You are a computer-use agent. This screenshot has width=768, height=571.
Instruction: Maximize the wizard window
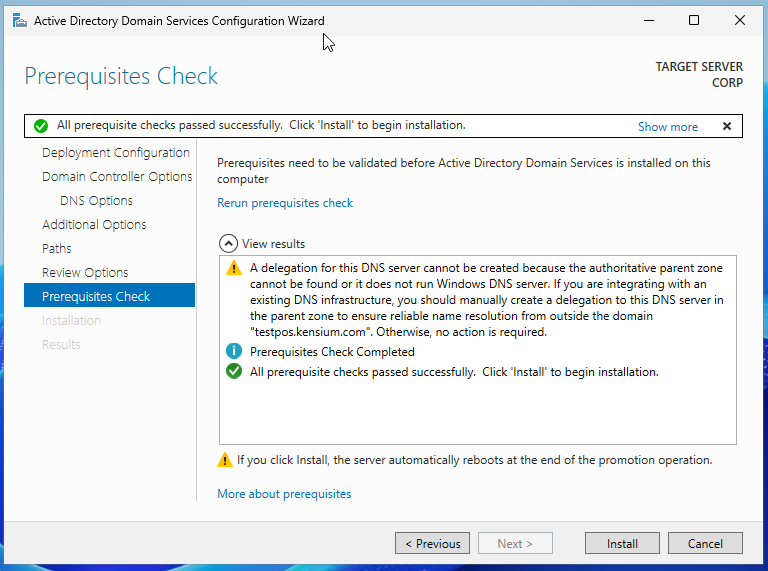(694, 20)
